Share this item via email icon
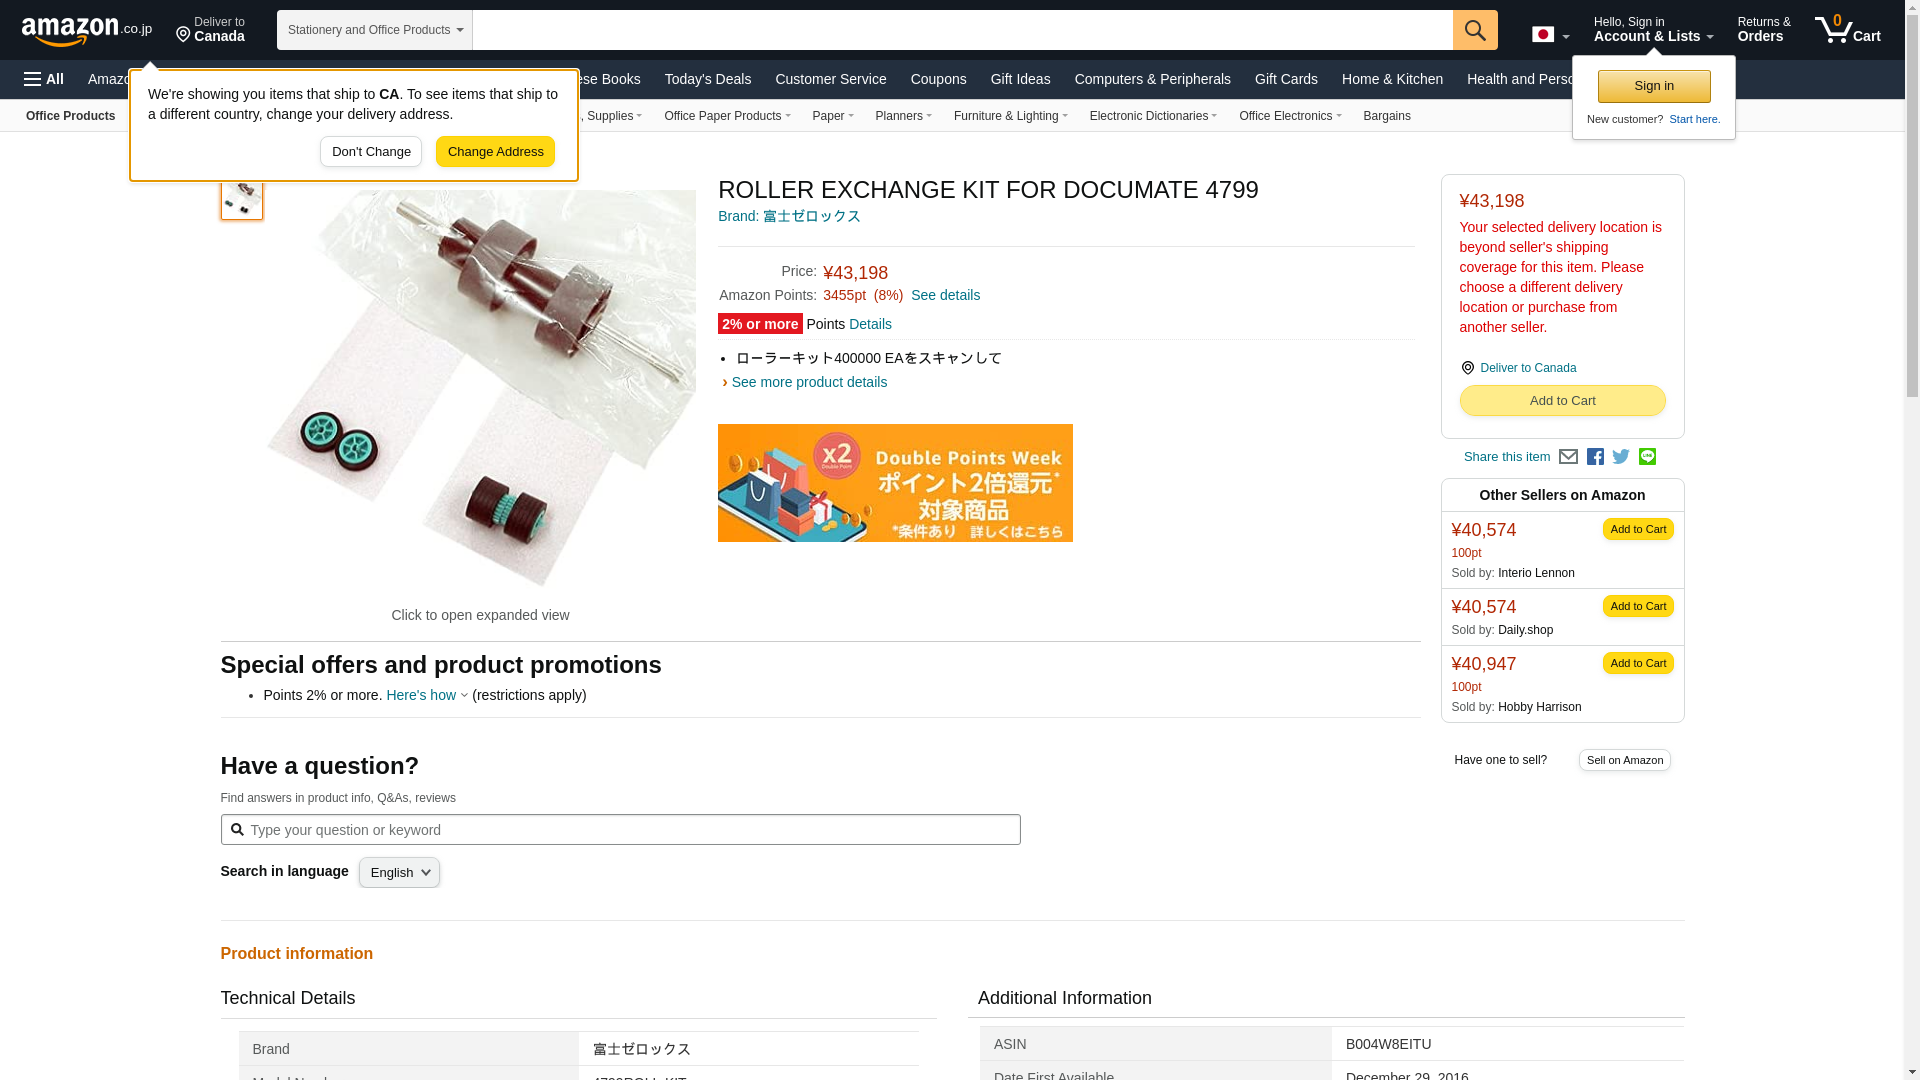This screenshot has width=1920, height=1080. (x=1568, y=457)
